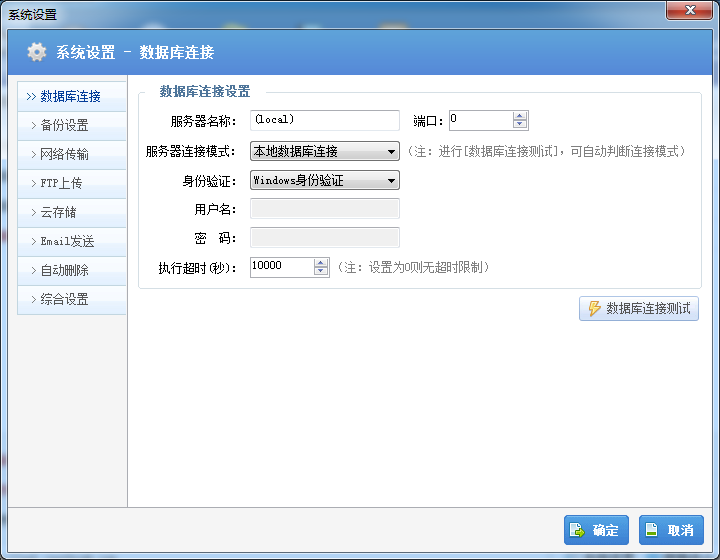The width and height of the screenshot is (720, 560).
Task: Increase the 端口 value with up arrow
Action: tap(519, 116)
